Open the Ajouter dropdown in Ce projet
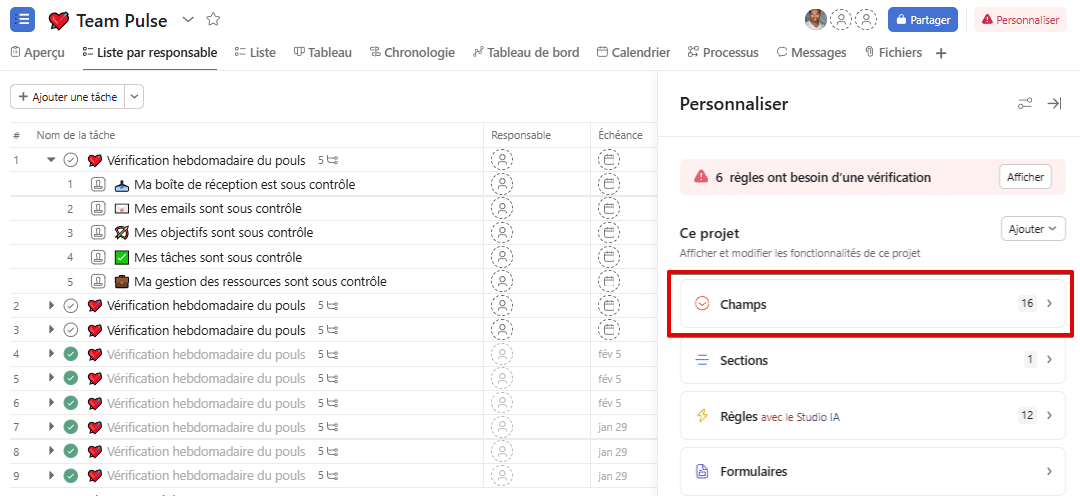The image size is (1080, 496). (x=1033, y=229)
